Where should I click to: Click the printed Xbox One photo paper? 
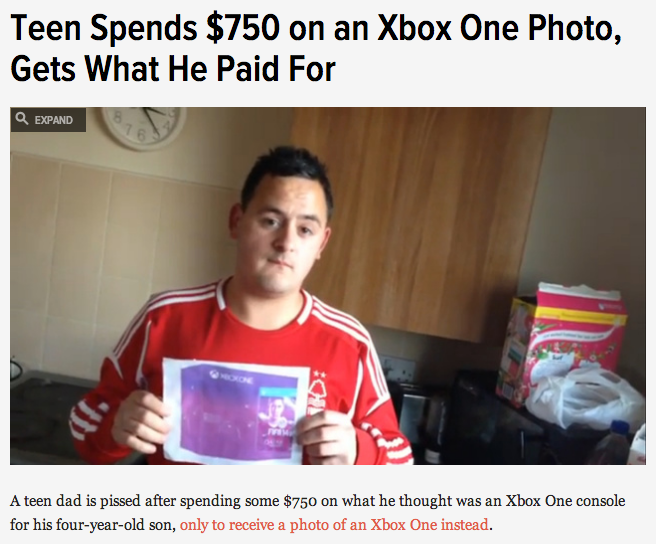coord(236,411)
